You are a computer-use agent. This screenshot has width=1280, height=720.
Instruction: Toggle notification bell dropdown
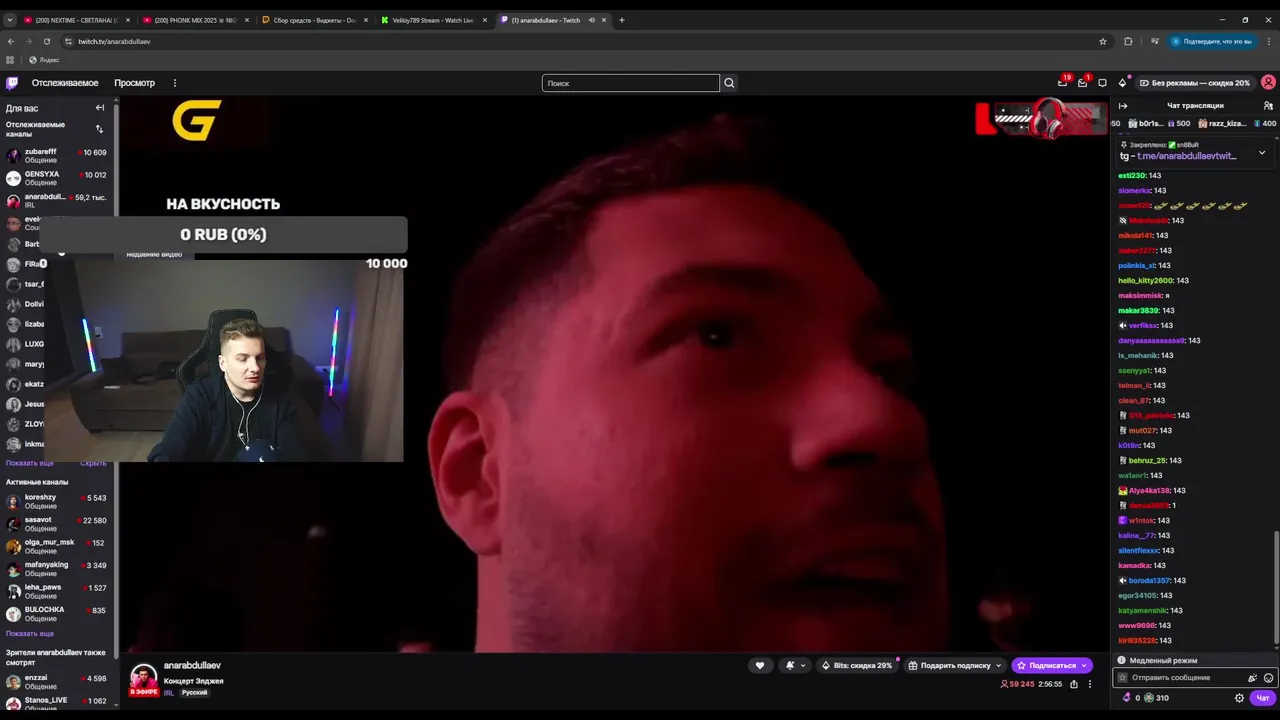[795, 665]
